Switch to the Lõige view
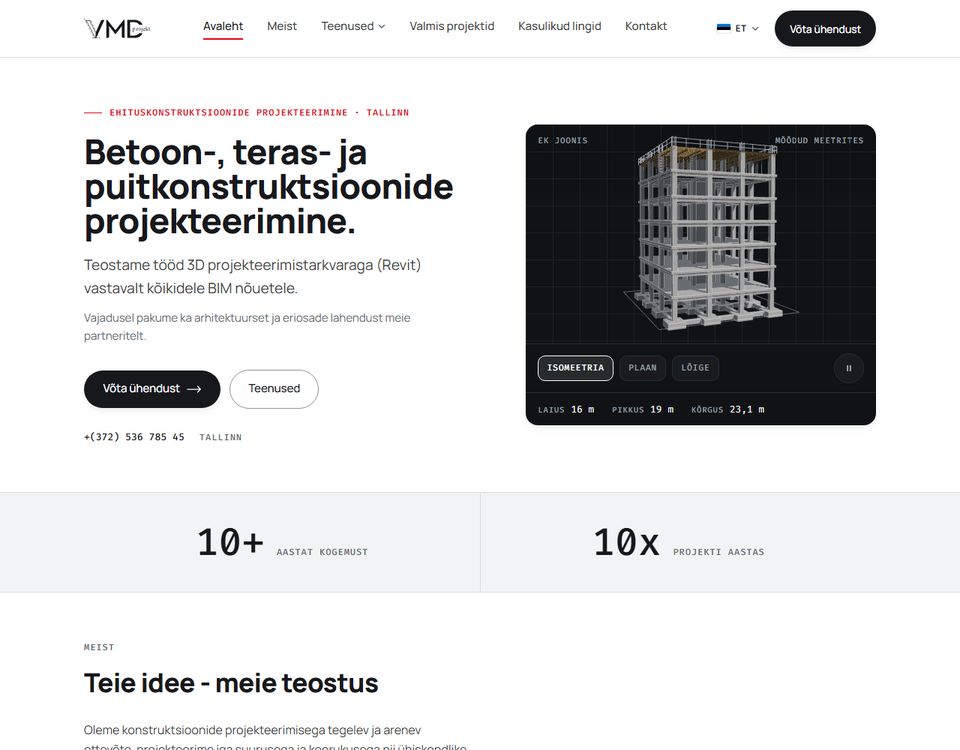Screen dimensions: 960x750 pos(695,368)
